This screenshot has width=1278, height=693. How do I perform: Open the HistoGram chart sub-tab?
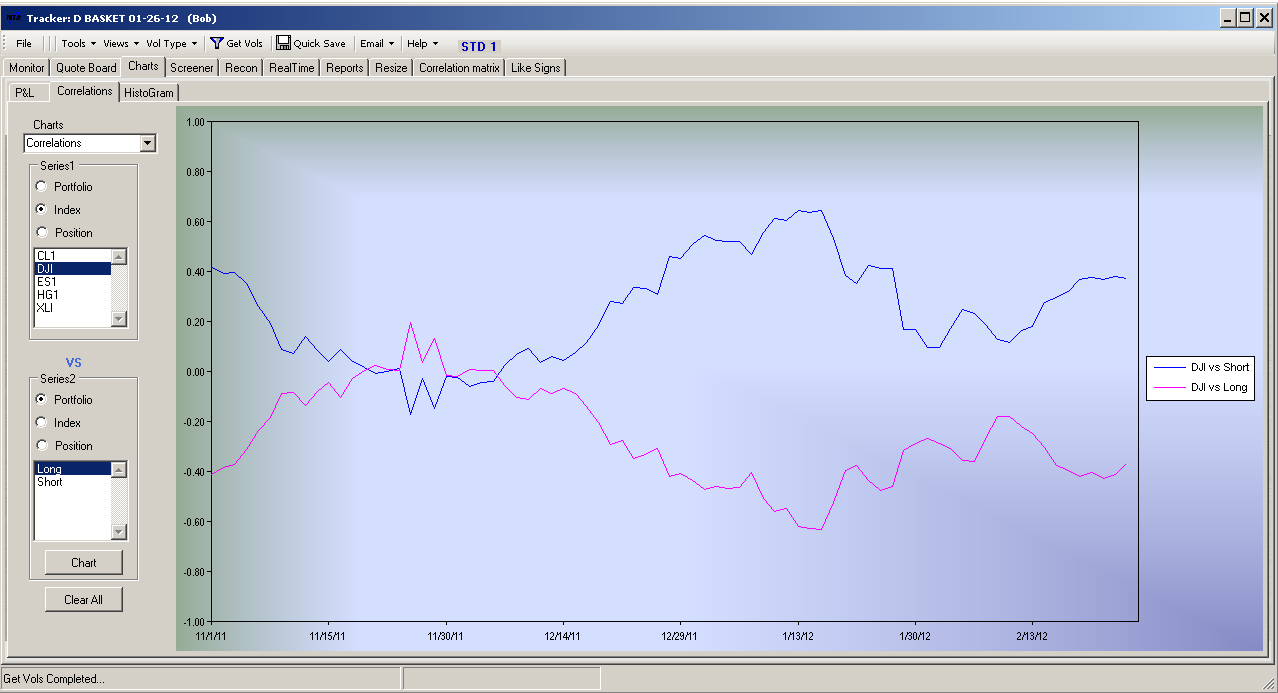pos(149,93)
